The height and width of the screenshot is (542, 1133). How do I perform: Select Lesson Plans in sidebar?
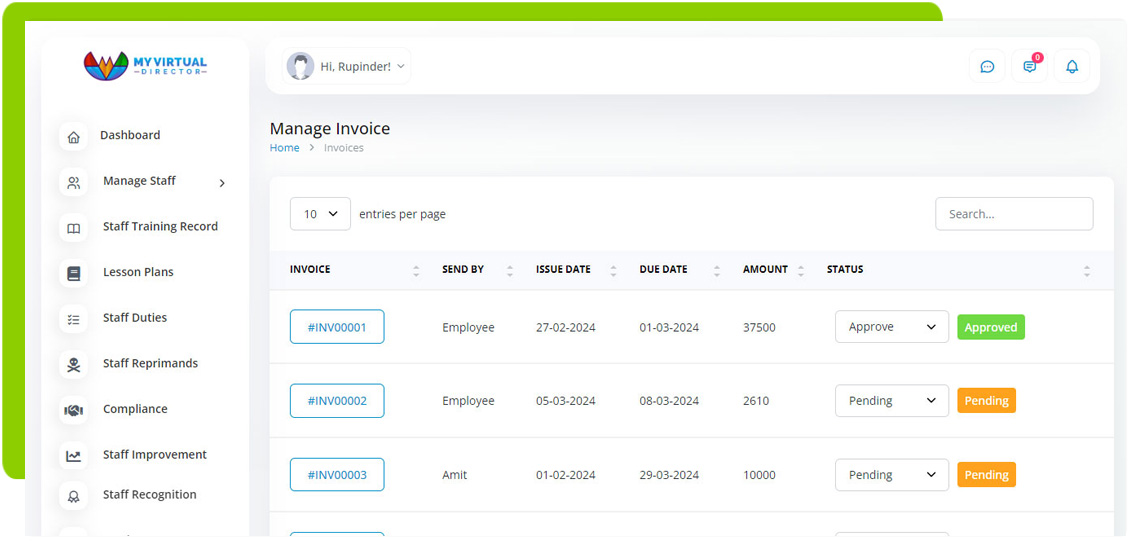[x=138, y=272]
